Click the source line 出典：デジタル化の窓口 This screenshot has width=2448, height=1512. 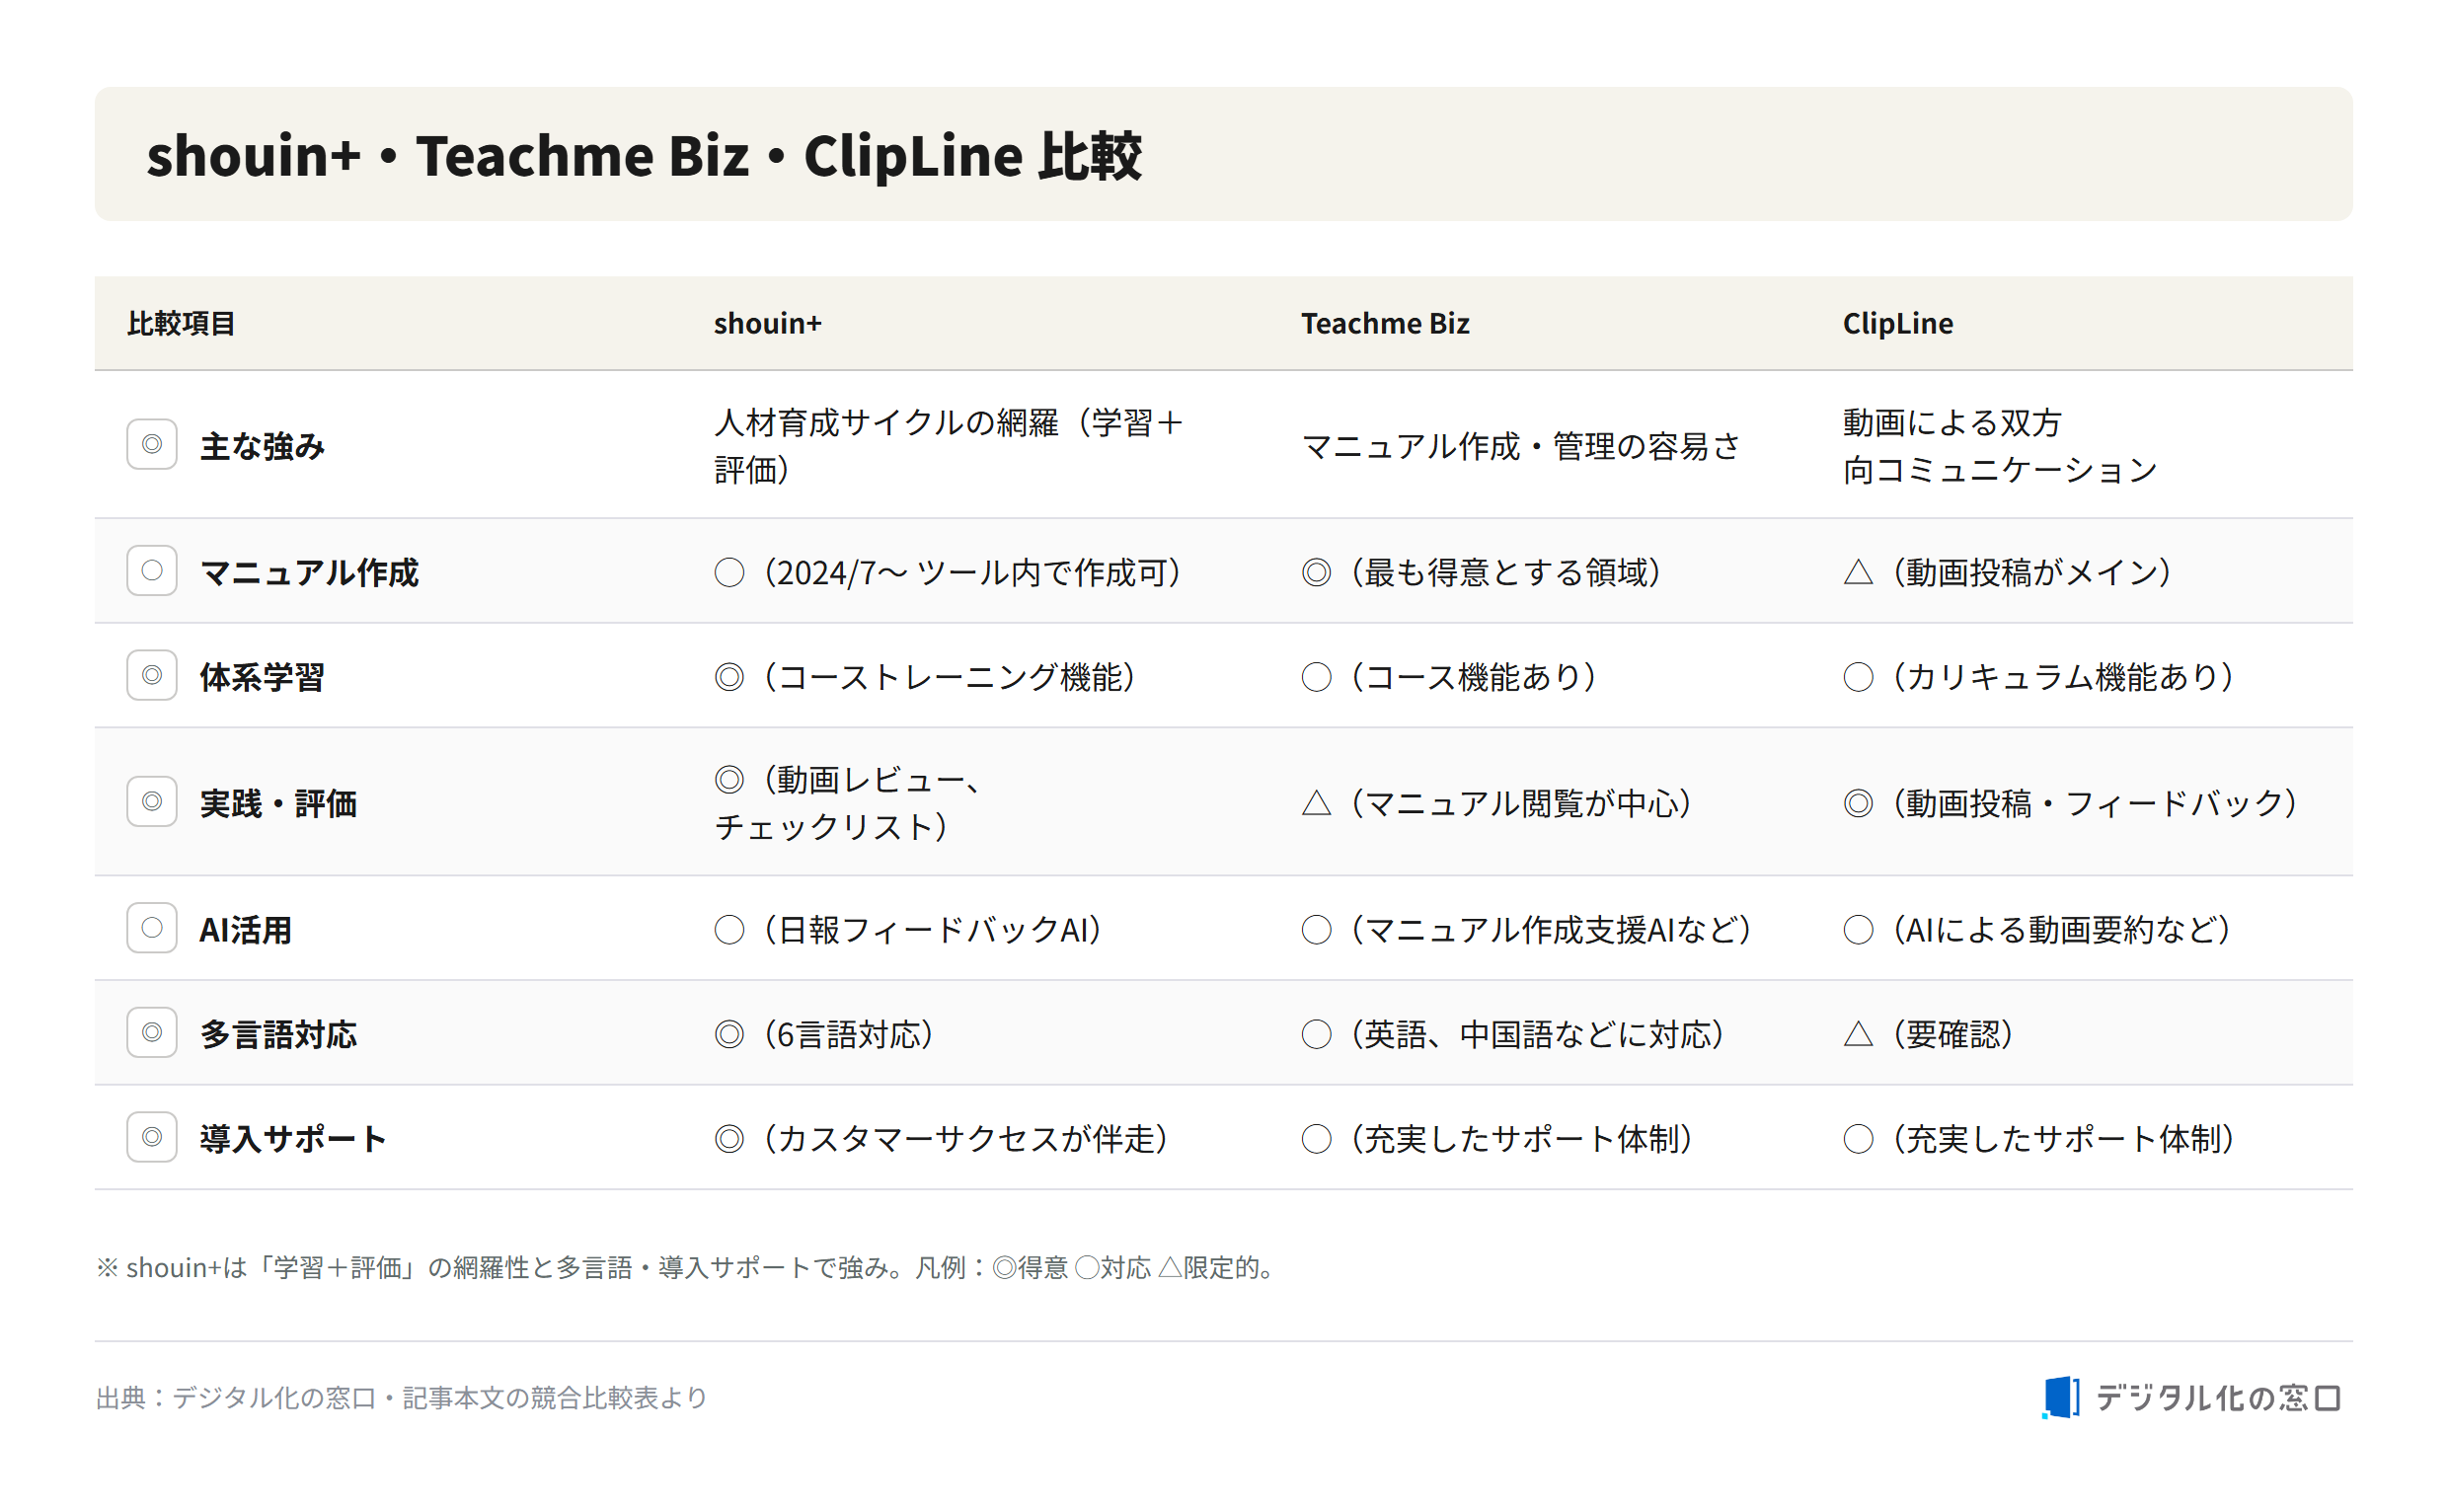402,1398
